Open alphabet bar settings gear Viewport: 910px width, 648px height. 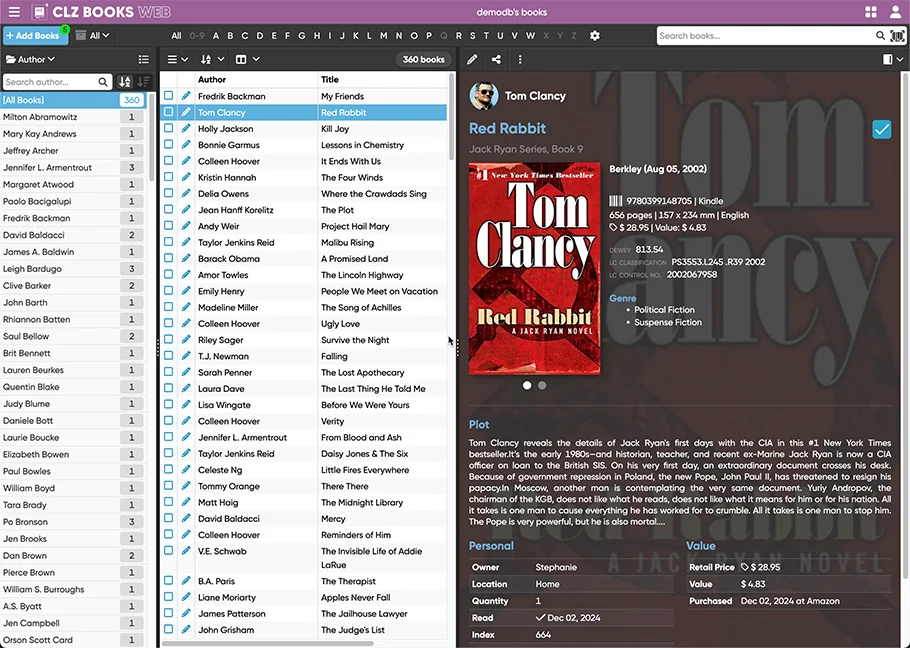594,36
